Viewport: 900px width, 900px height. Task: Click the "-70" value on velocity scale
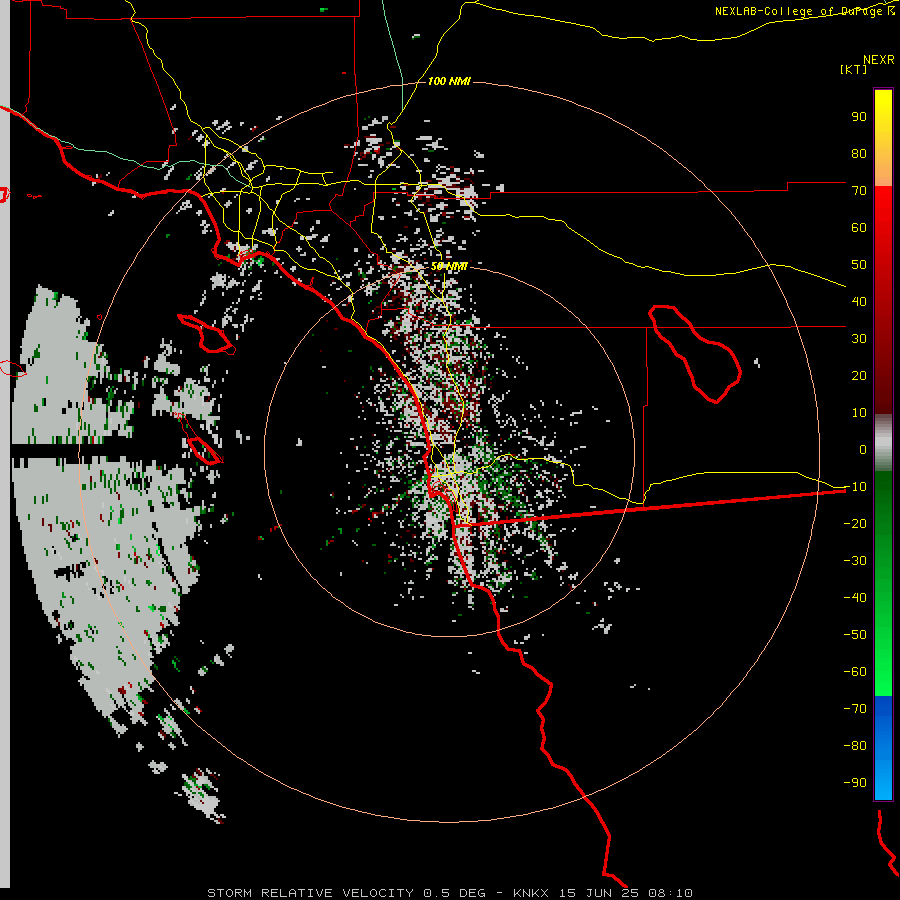(855, 709)
